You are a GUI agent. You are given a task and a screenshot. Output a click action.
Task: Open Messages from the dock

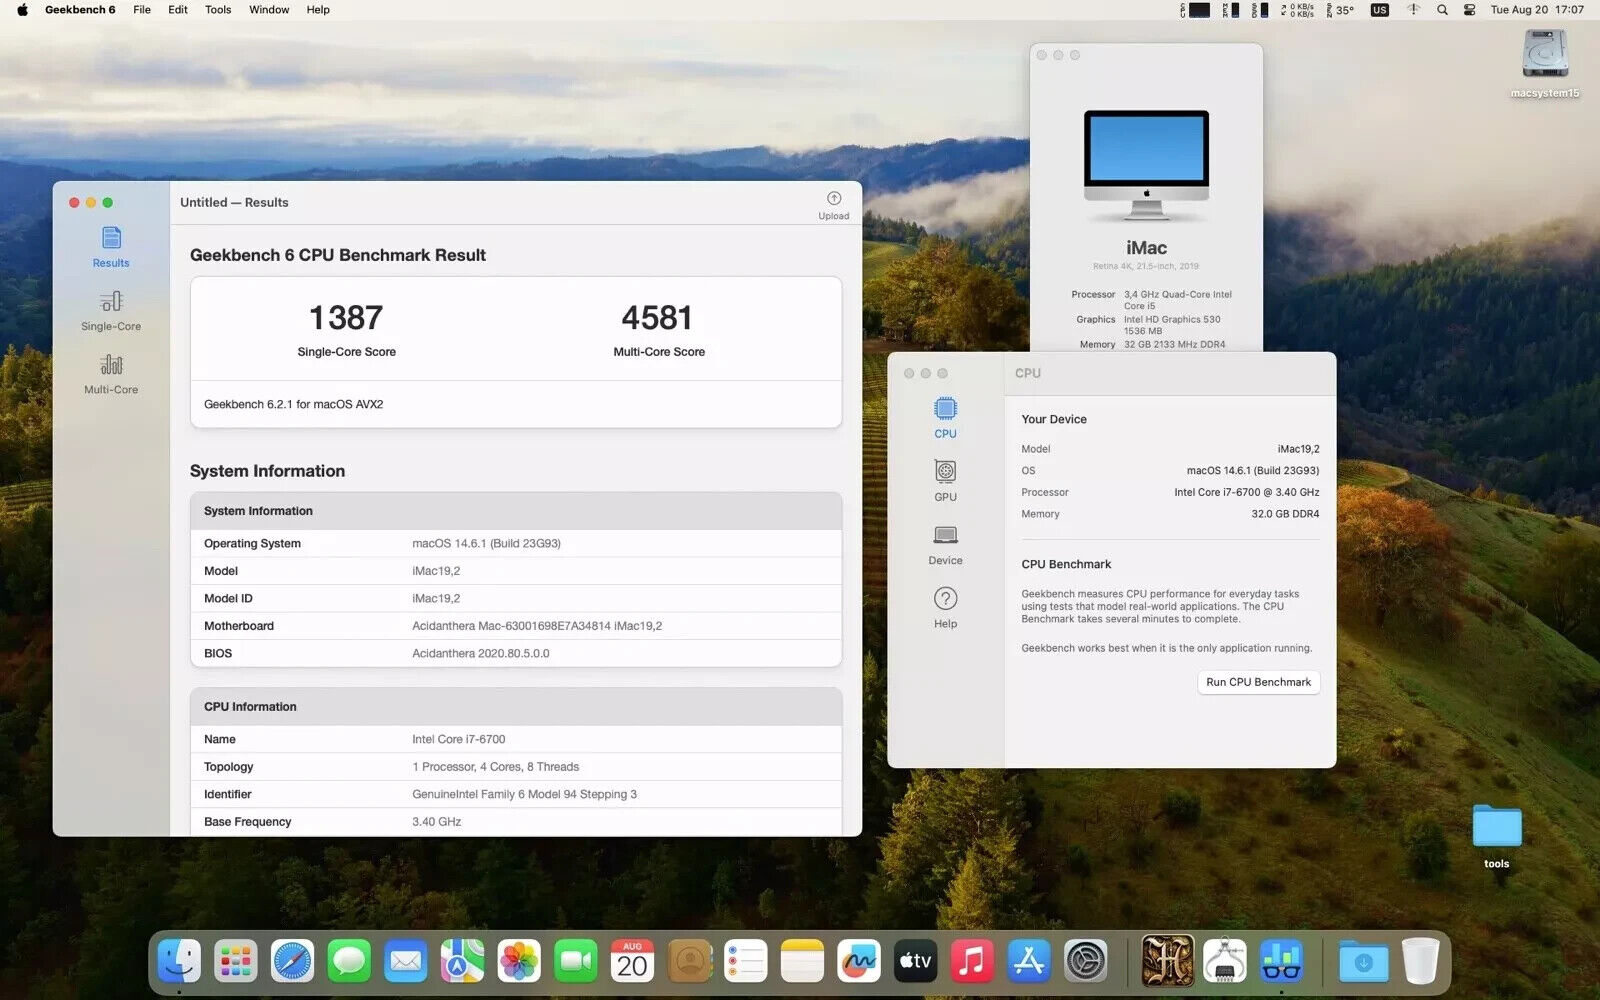[349, 962]
